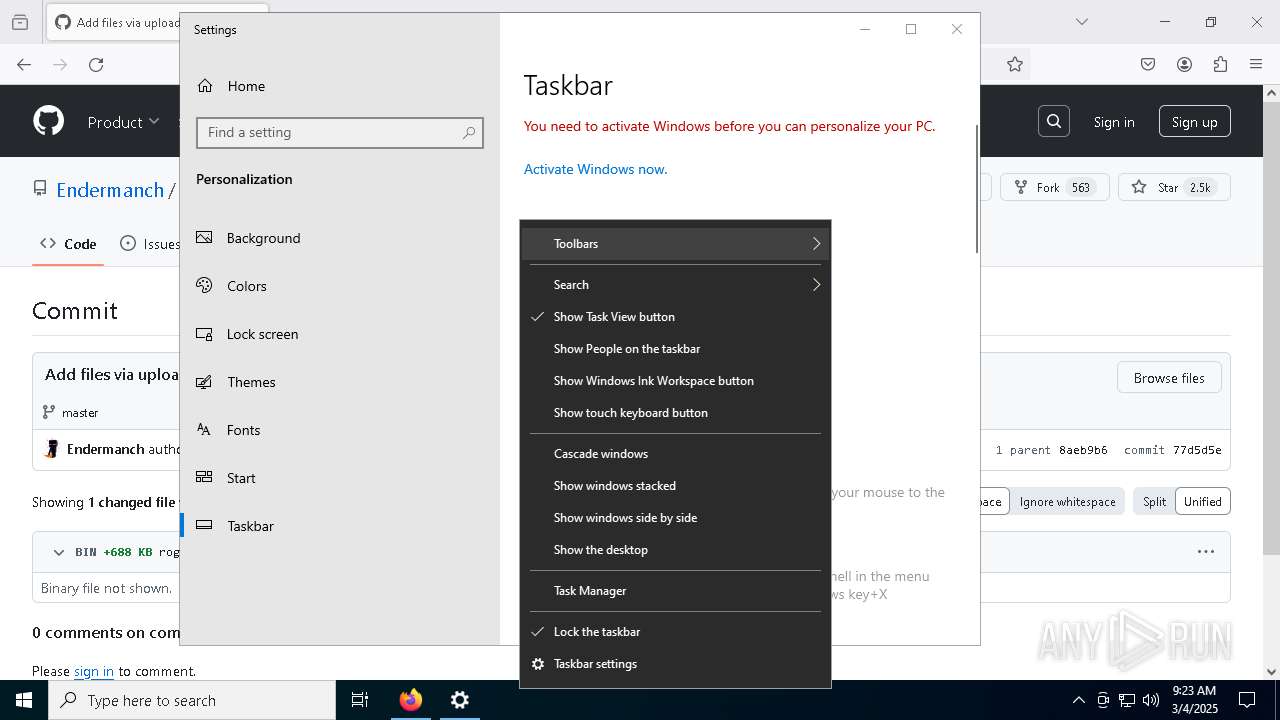Select Taskbar icon in Settings sidebar
This screenshot has width=1280, height=720.
204,526
